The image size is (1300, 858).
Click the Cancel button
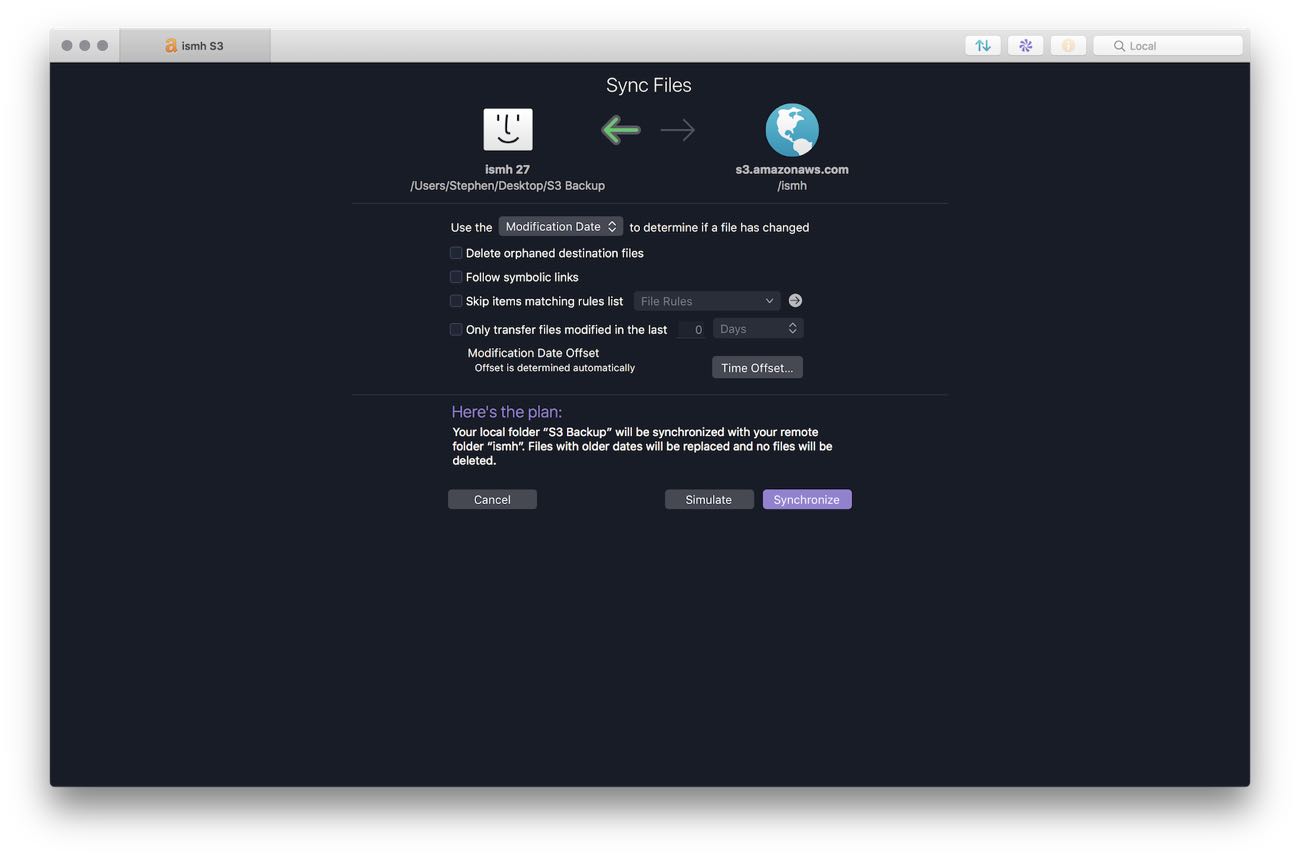click(492, 499)
